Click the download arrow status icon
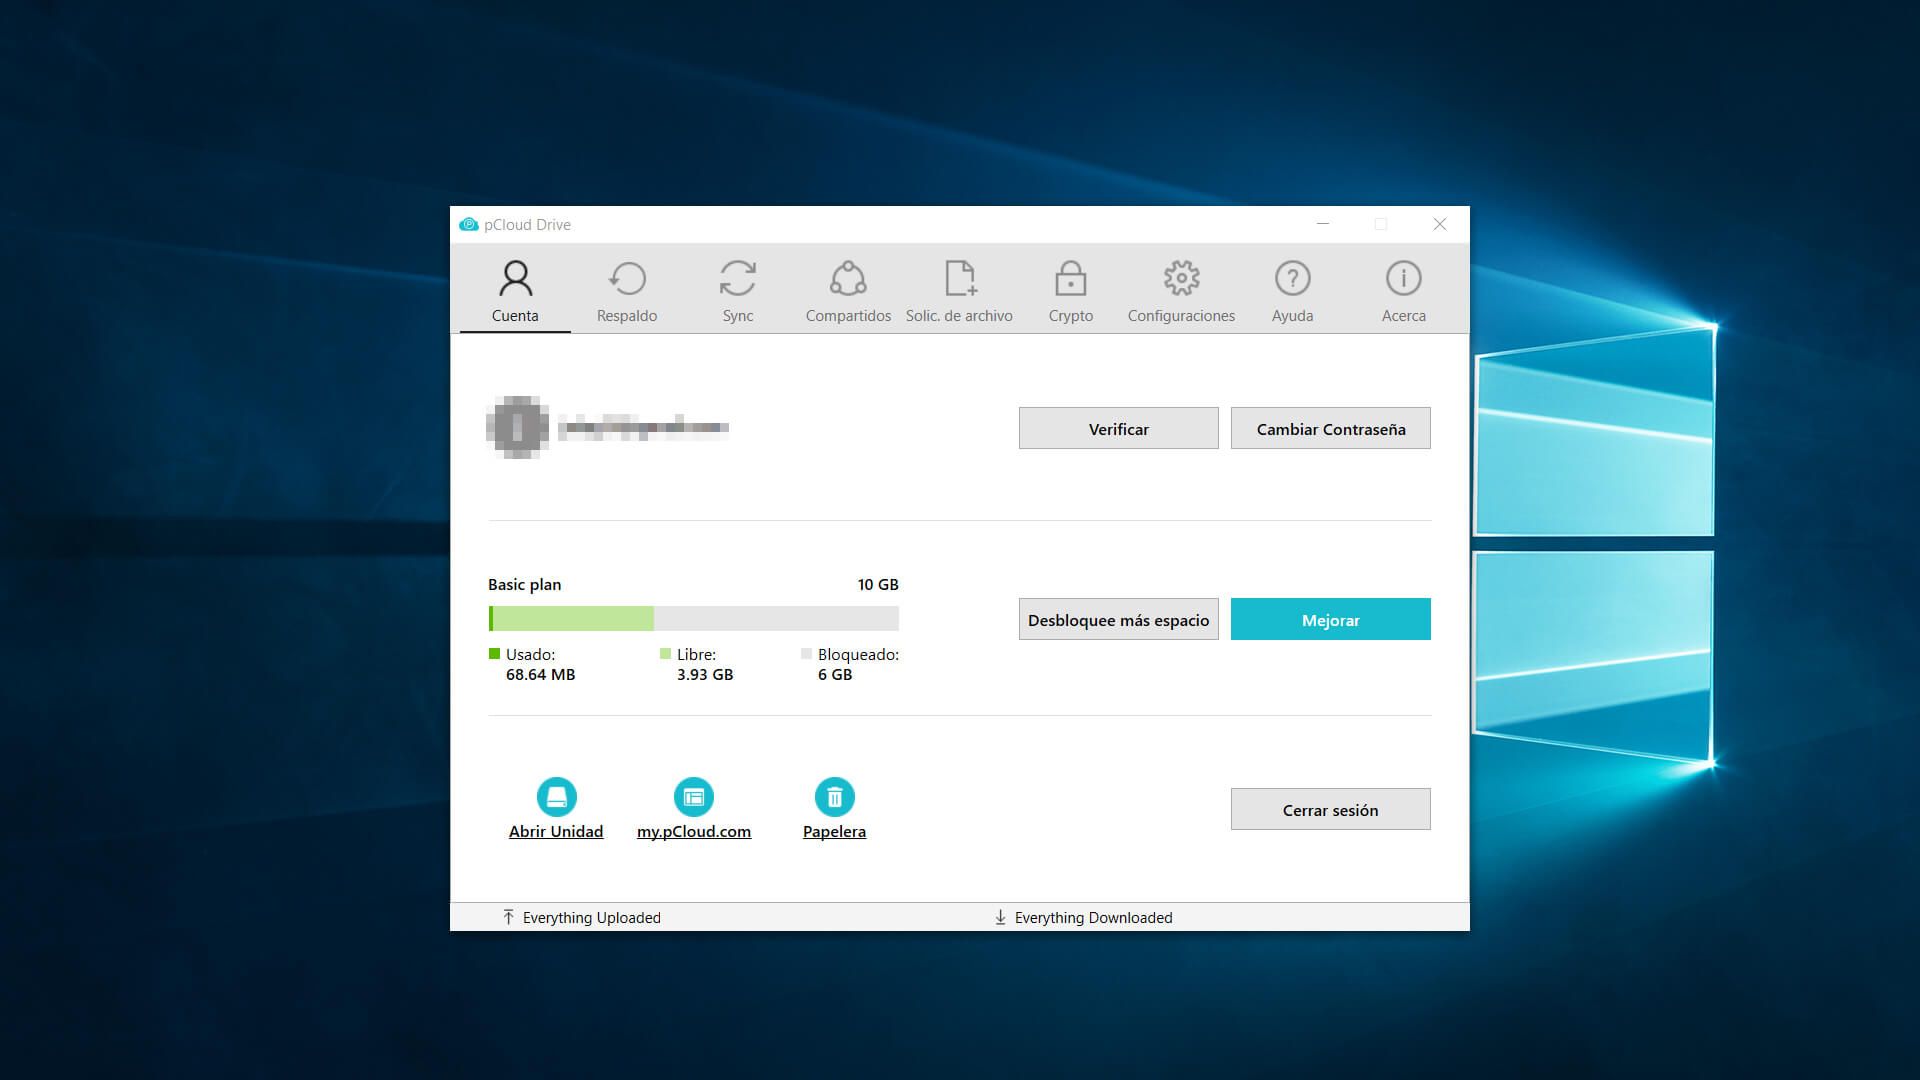The width and height of the screenshot is (1920, 1080). 1000,917
